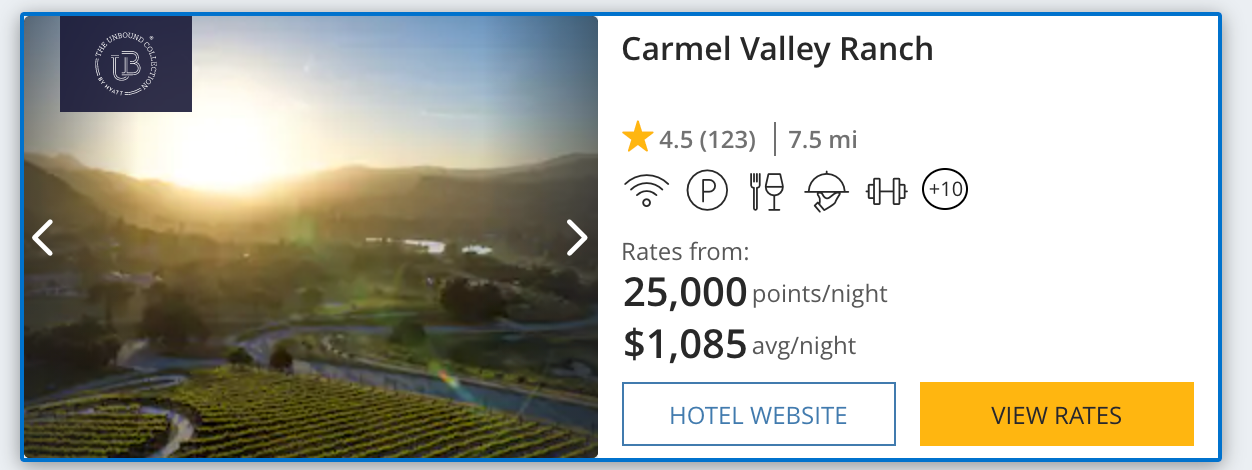Select the $1,085 avg/night rate

(739, 344)
